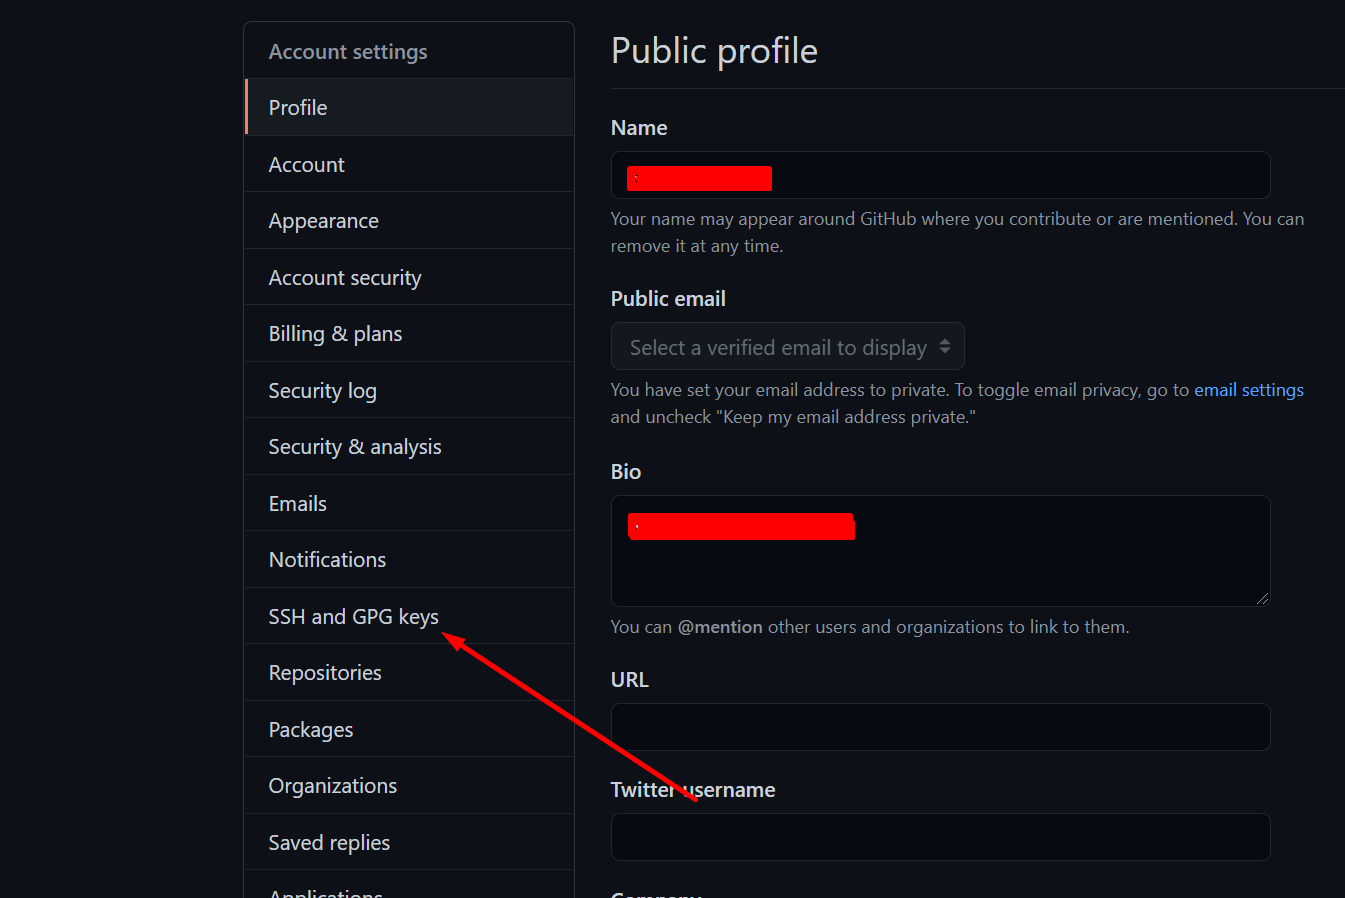The image size is (1345, 898).
Task: Click the email settings link
Action: click(x=1249, y=389)
